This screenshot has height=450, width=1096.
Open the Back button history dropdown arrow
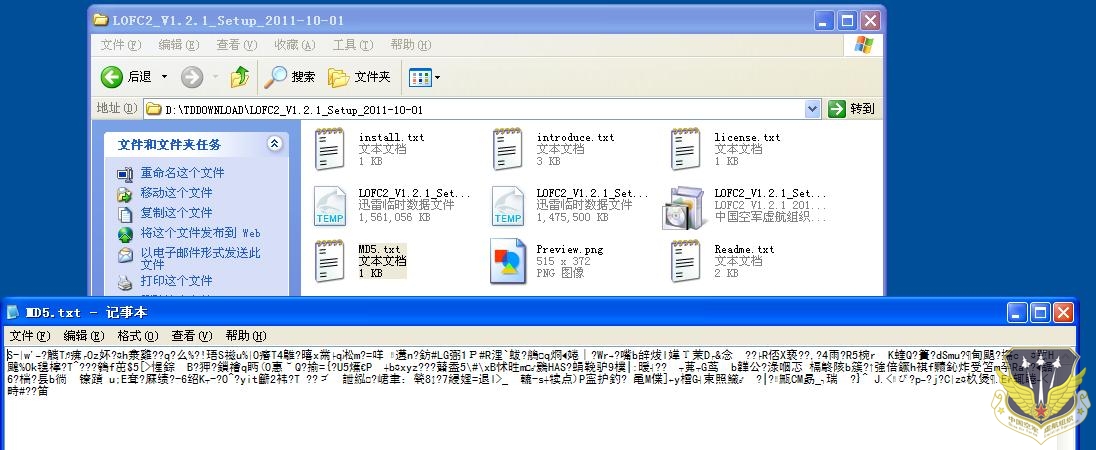[165, 77]
